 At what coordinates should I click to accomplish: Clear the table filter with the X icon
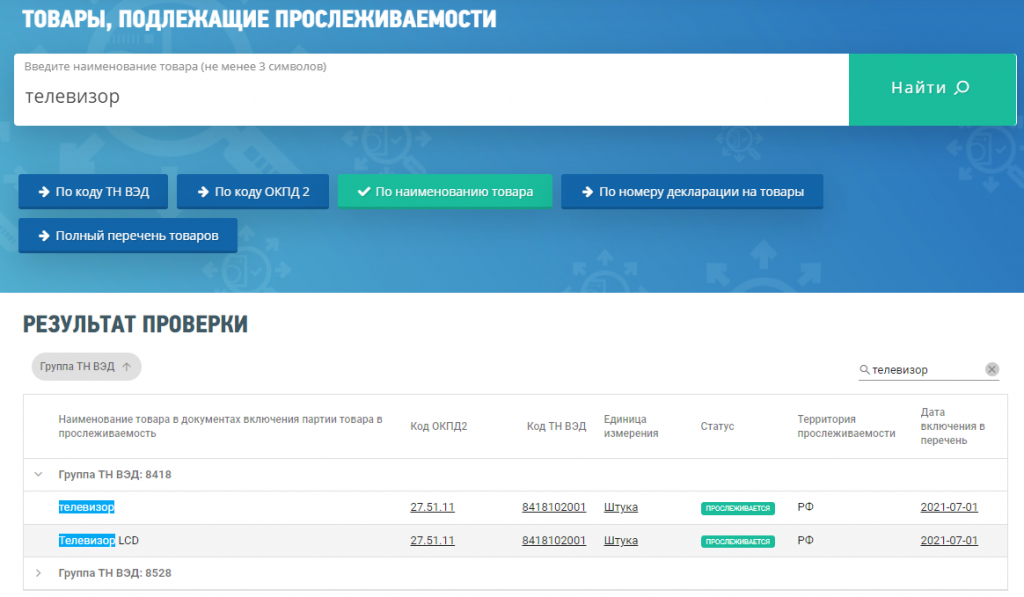click(x=992, y=369)
